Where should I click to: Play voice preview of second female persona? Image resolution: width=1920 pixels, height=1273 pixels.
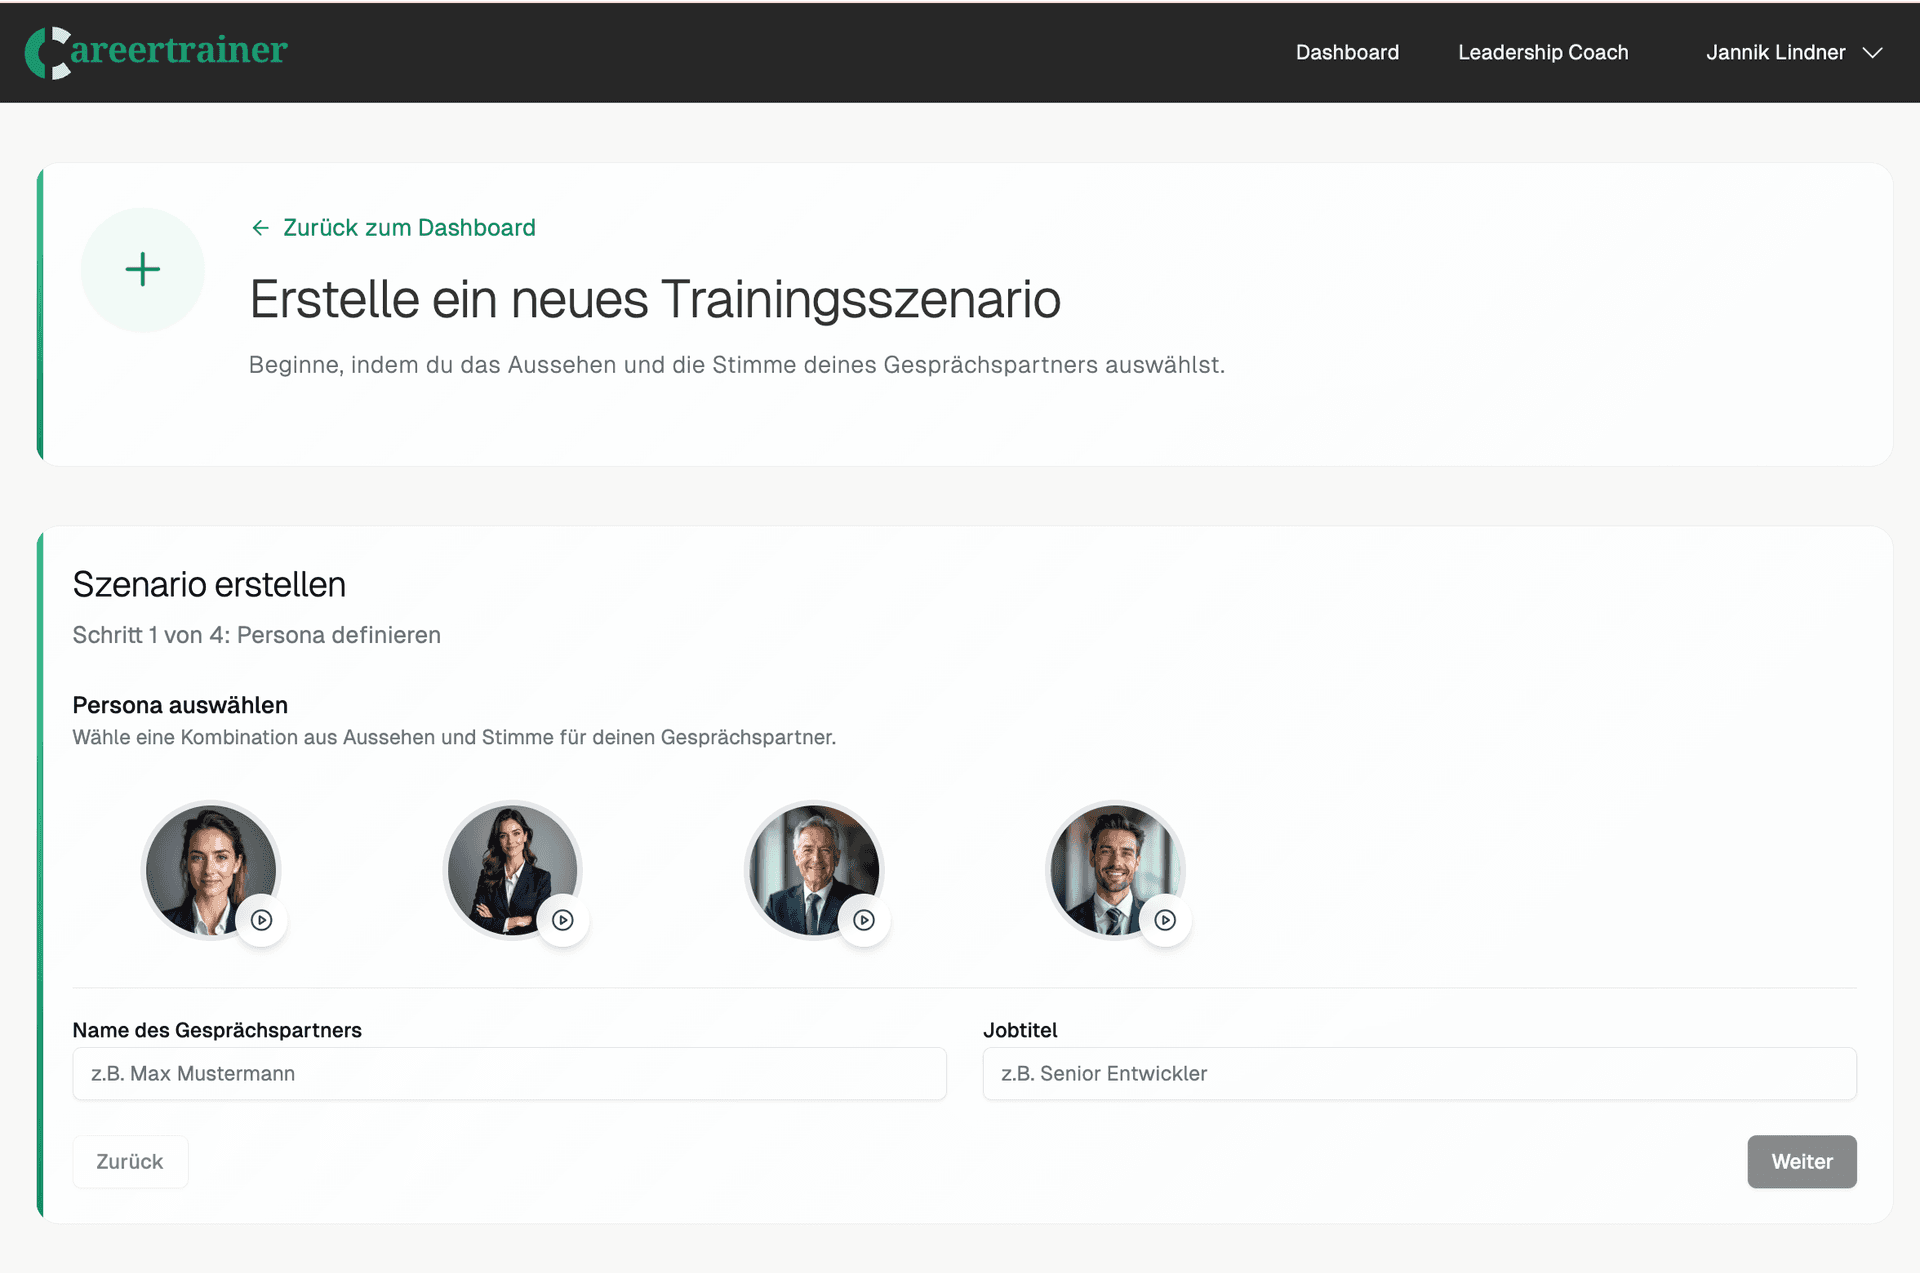click(x=563, y=920)
